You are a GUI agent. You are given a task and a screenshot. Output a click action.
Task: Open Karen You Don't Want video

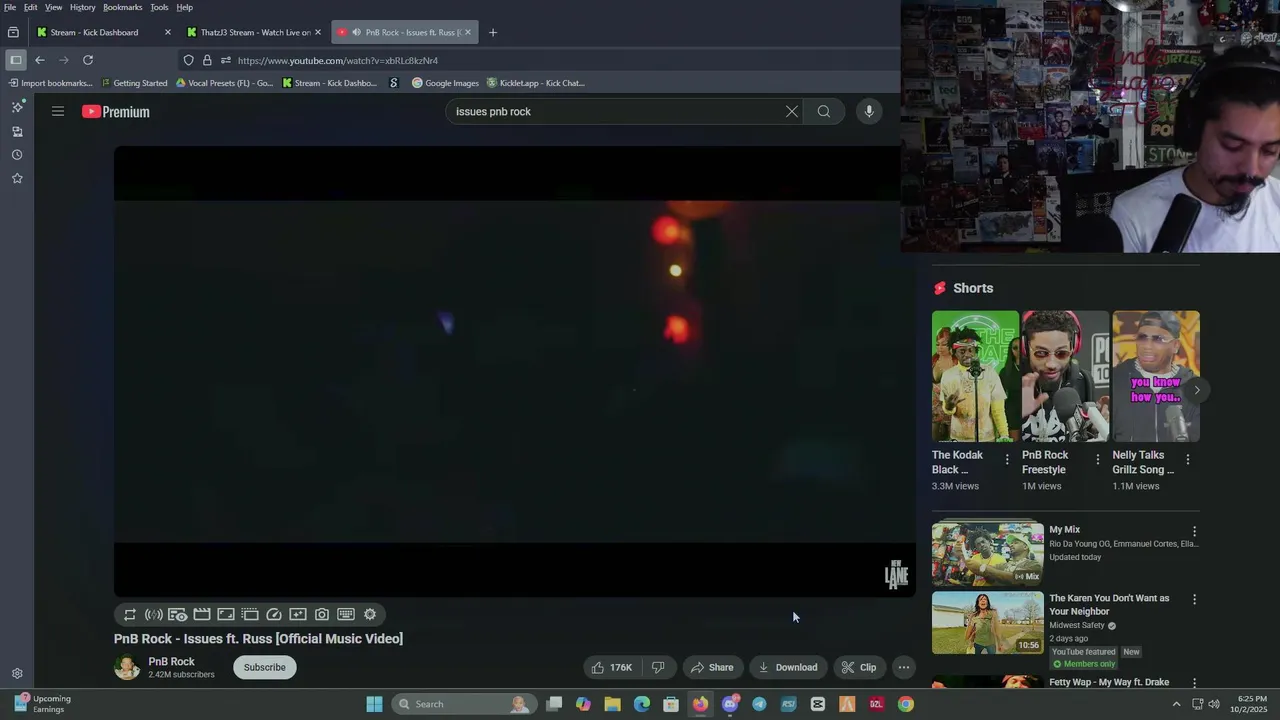click(988, 623)
